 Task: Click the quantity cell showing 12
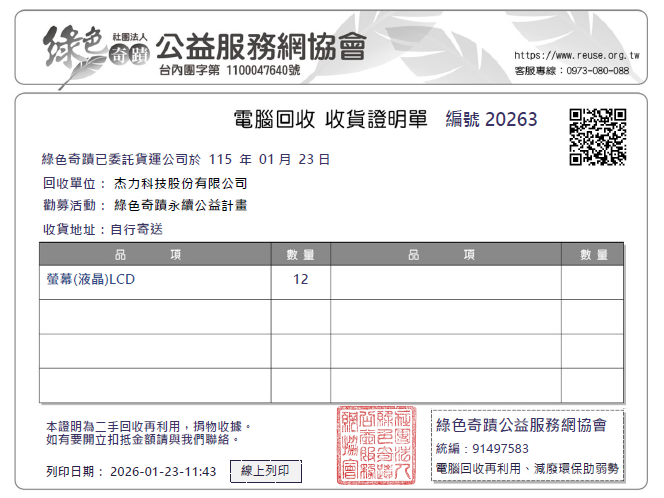pos(300,280)
